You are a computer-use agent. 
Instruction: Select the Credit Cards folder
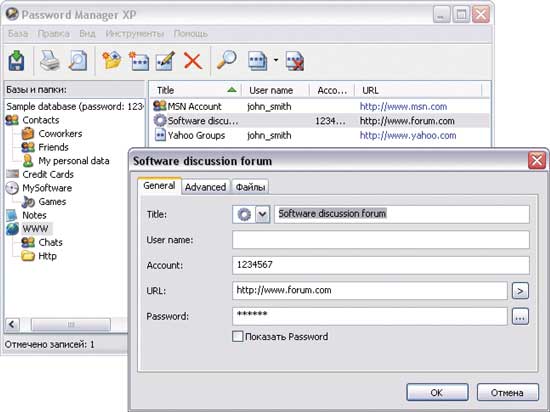[48, 174]
